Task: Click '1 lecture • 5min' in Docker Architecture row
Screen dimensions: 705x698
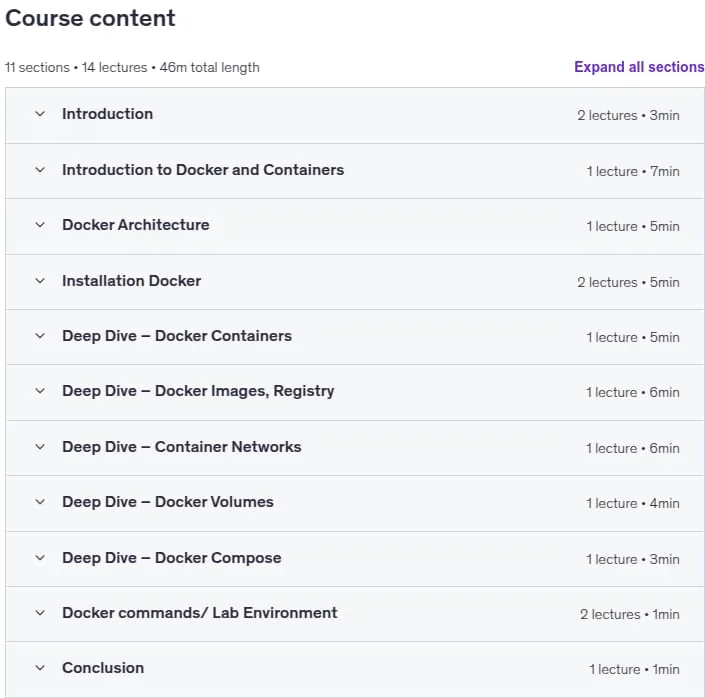Action: tap(633, 226)
